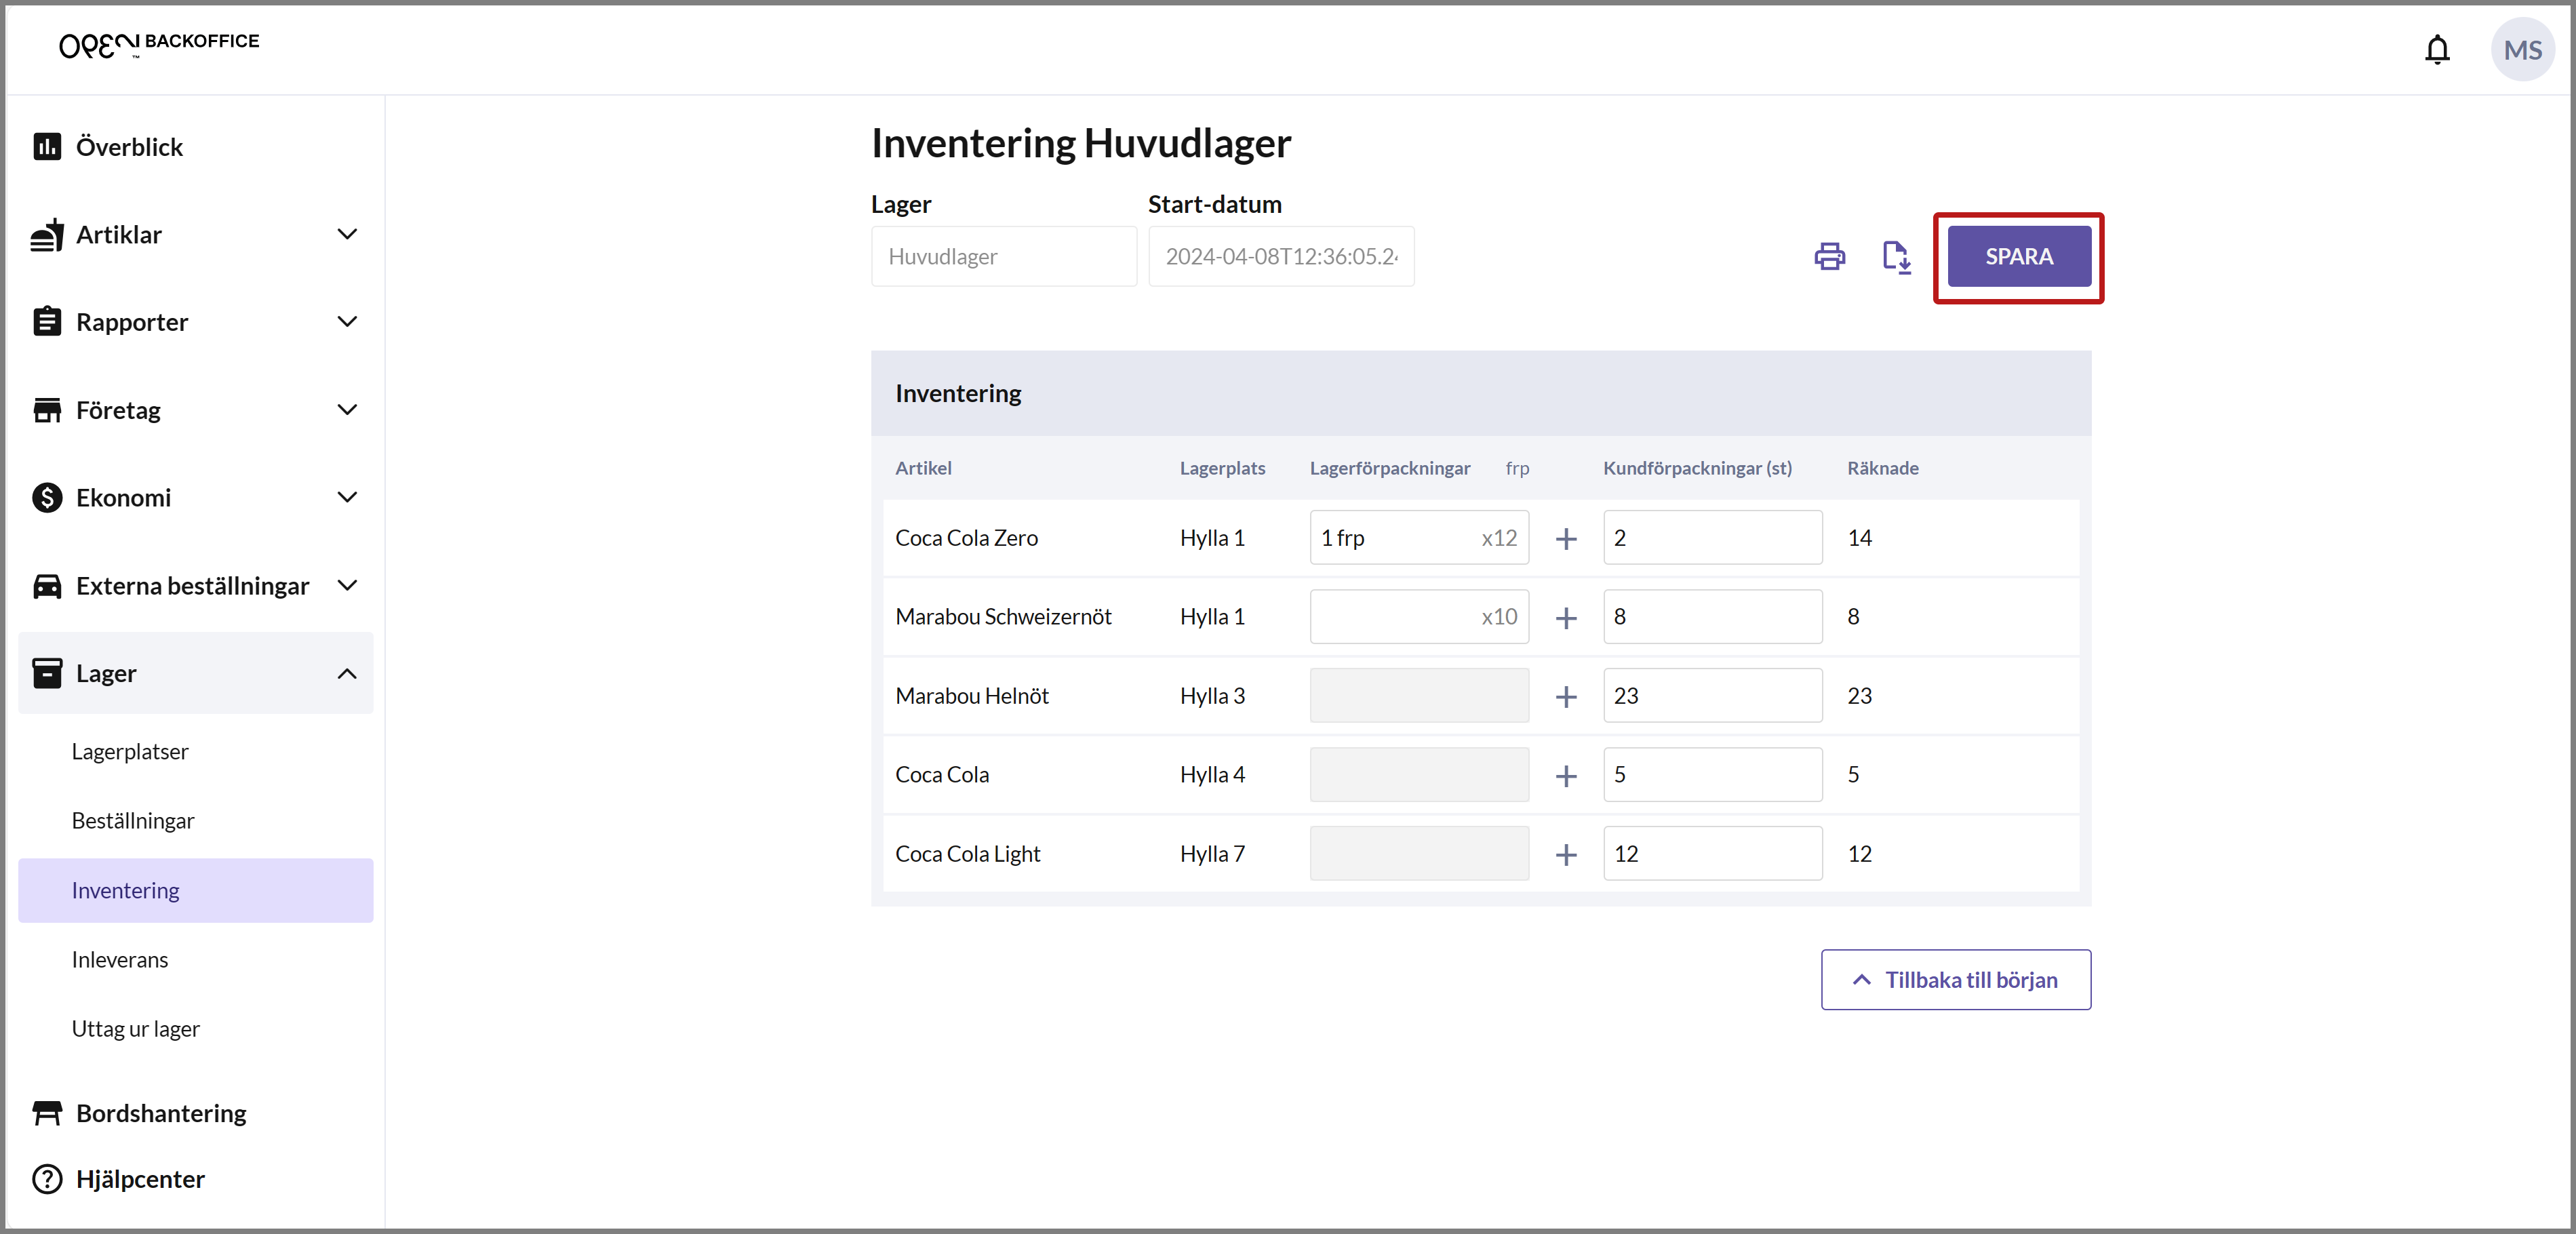The image size is (2576, 1234).
Task: Expand the Rapporter menu chevron
Action: point(347,322)
